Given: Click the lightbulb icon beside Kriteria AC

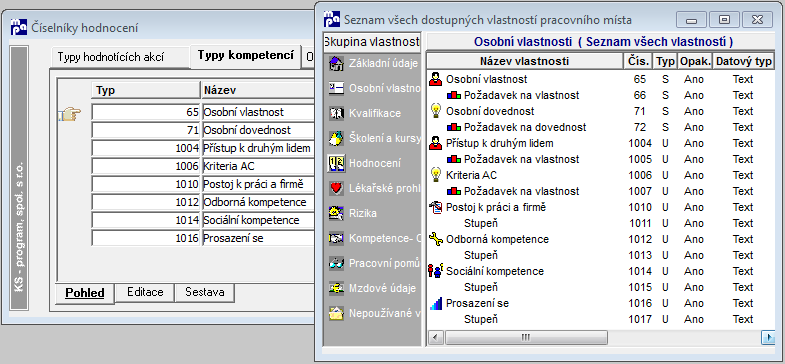Looking at the screenshot, I should [x=436, y=175].
